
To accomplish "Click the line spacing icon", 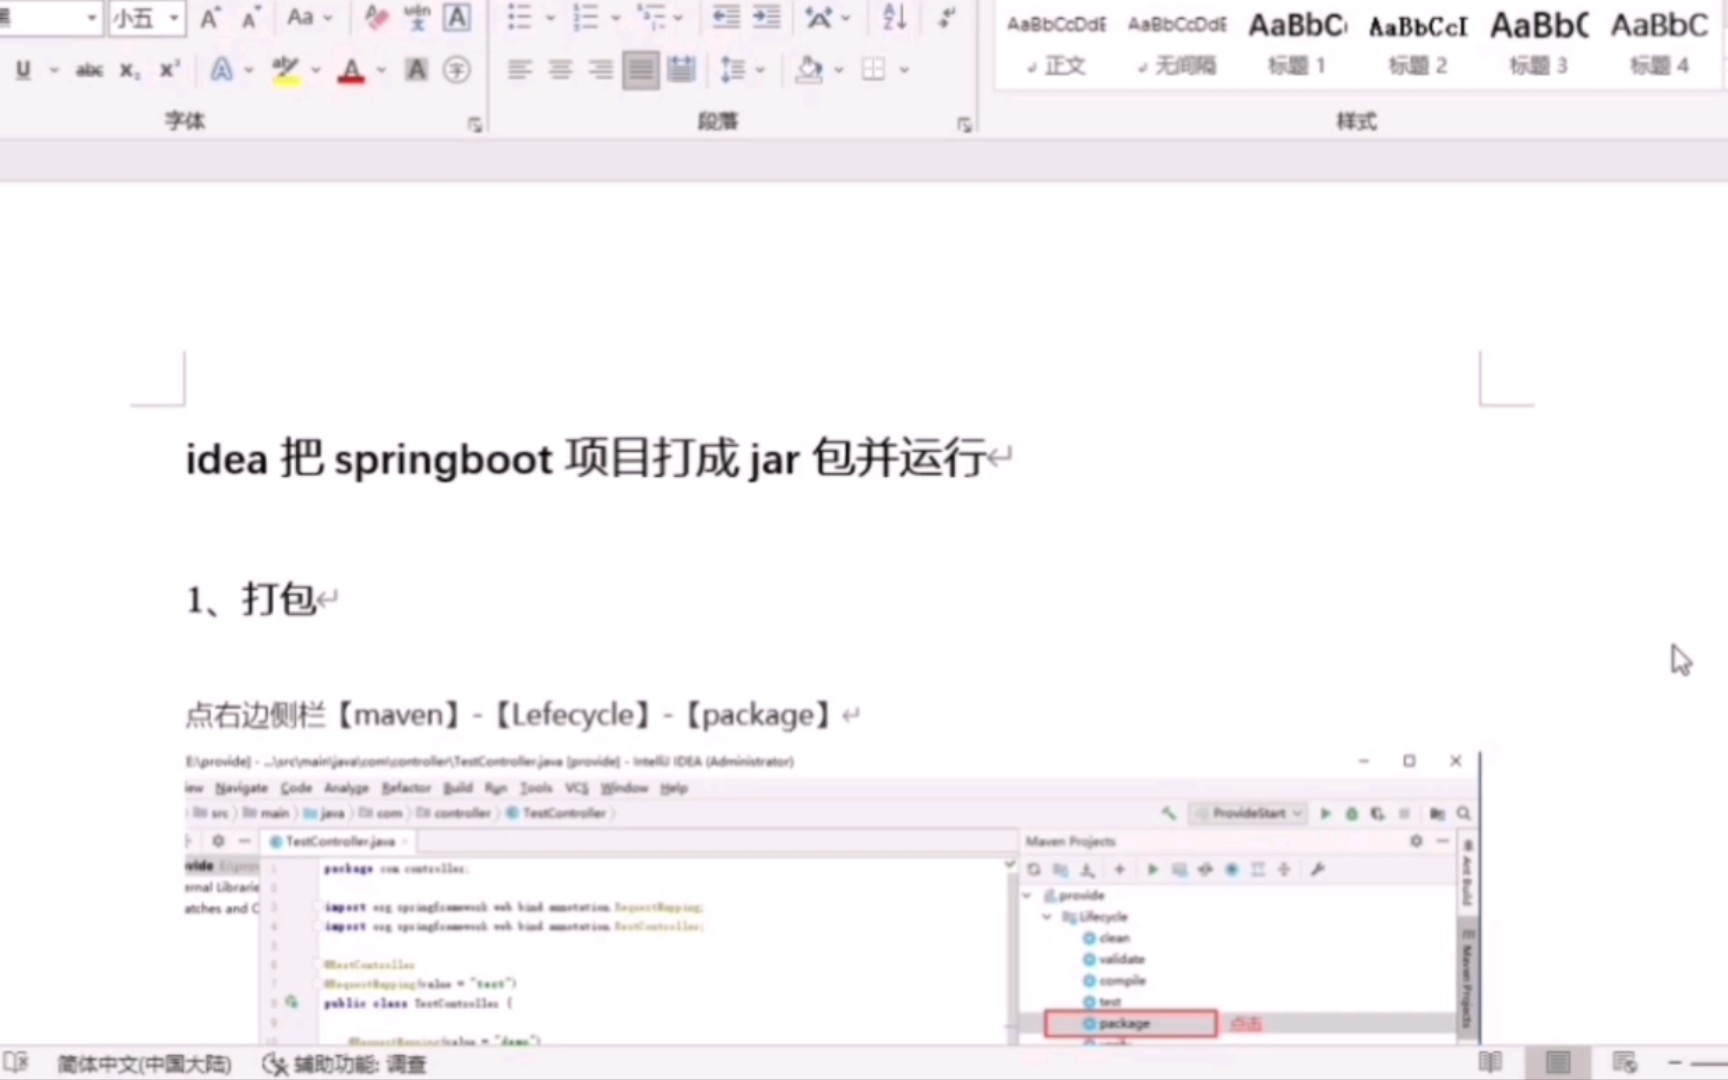I will click(x=732, y=69).
